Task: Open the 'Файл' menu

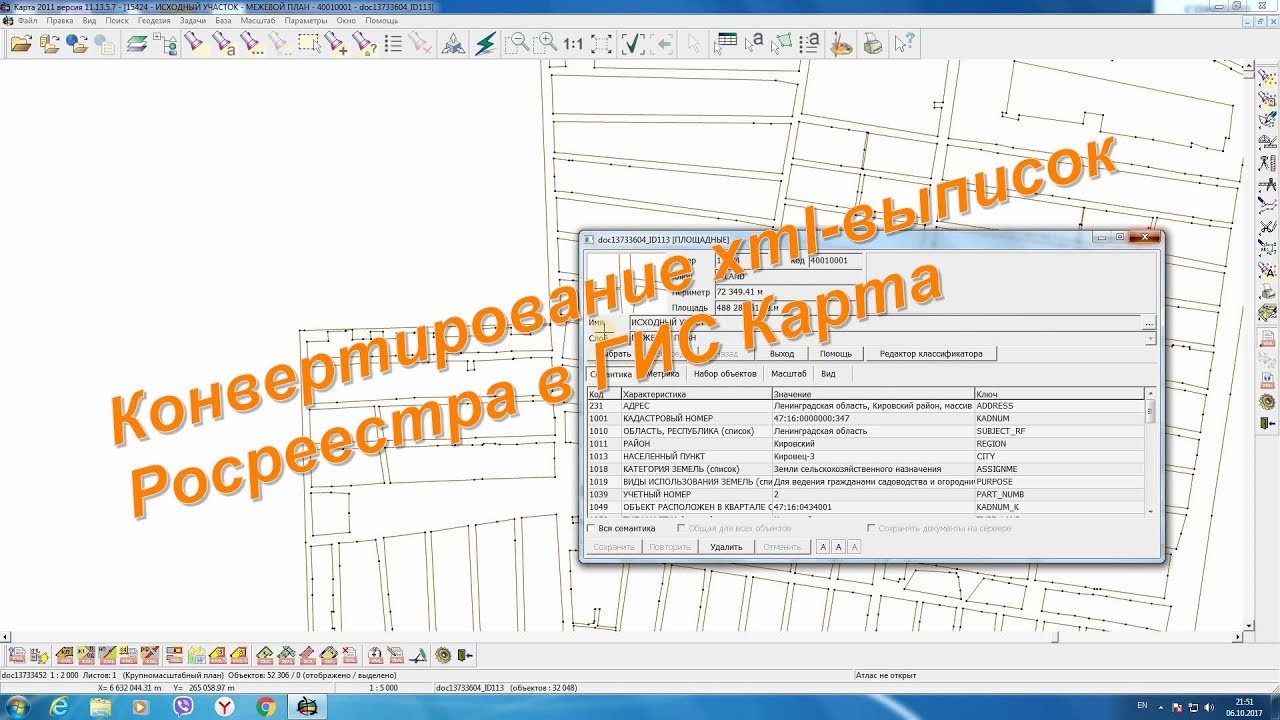Action: pyautogui.click(x=27, y=20)
